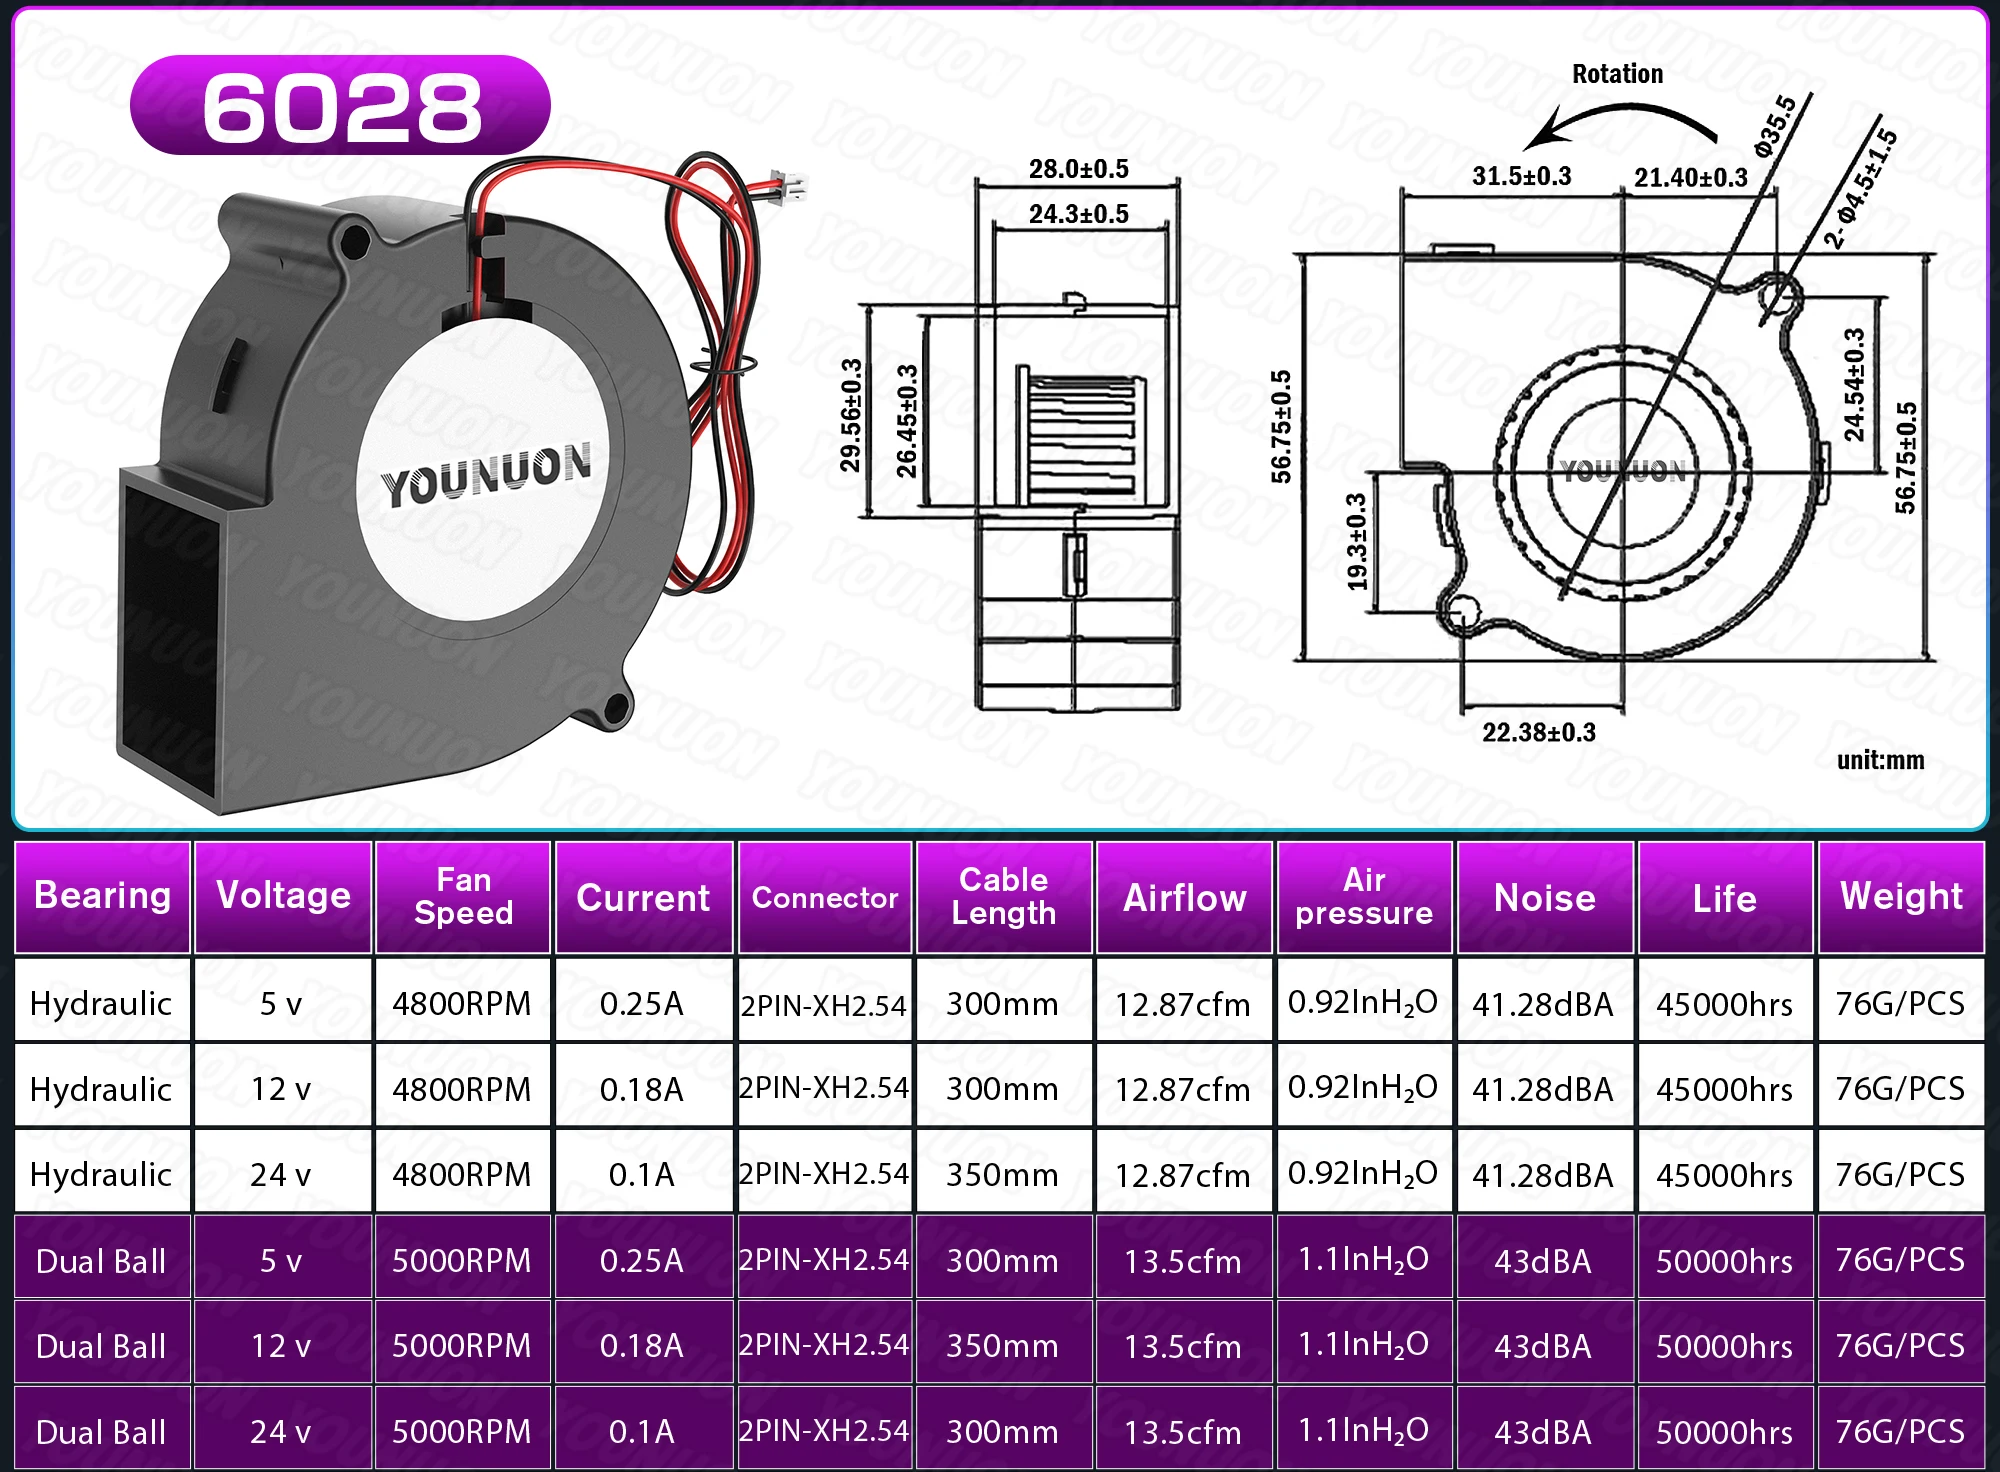Click the 41.28dBA noise cell in first row
This screenshot has height=1472, width=2000.
[x=1543, y=1003]
